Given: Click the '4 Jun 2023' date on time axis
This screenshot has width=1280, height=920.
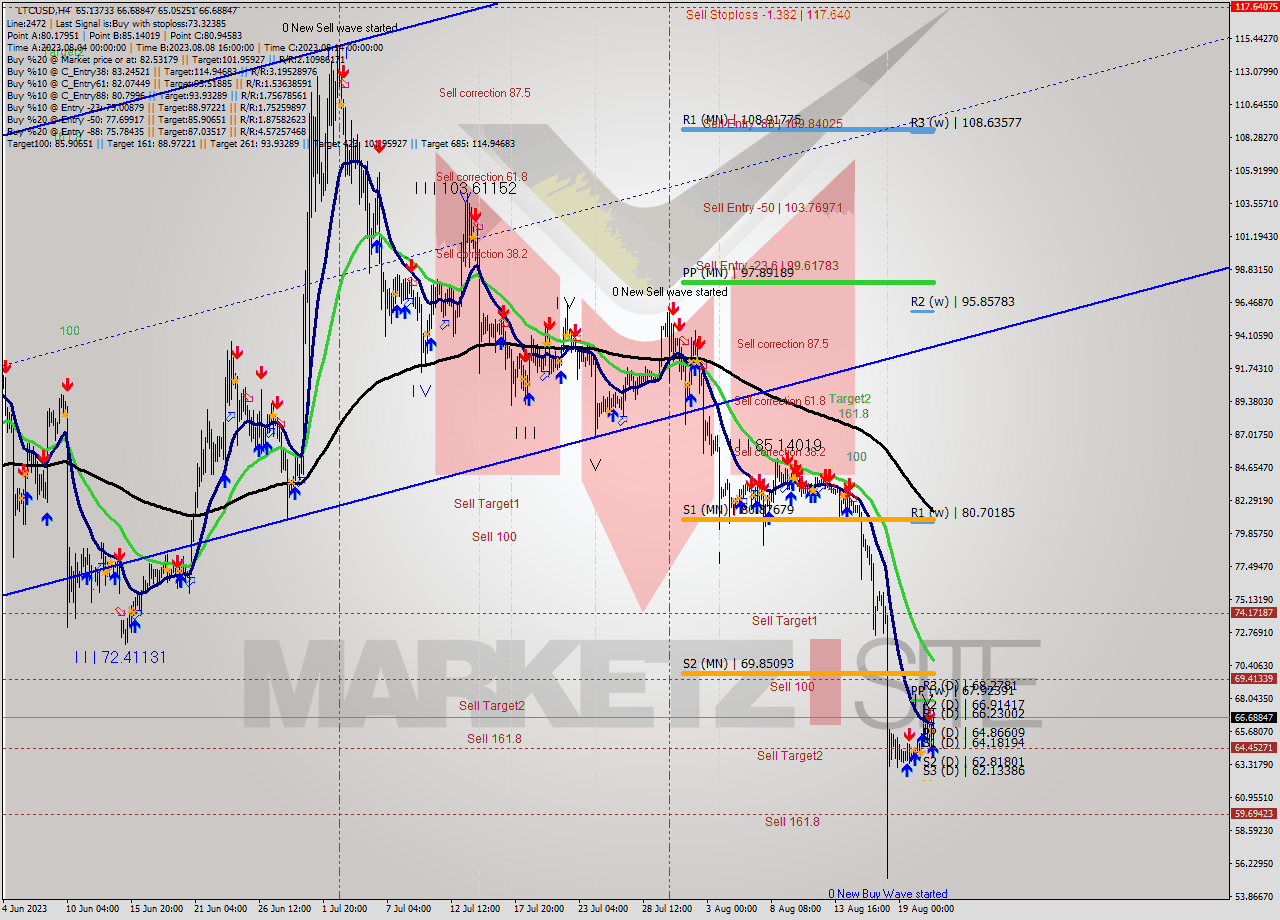Looking at the screenshot, I should (x=24, y=910).
